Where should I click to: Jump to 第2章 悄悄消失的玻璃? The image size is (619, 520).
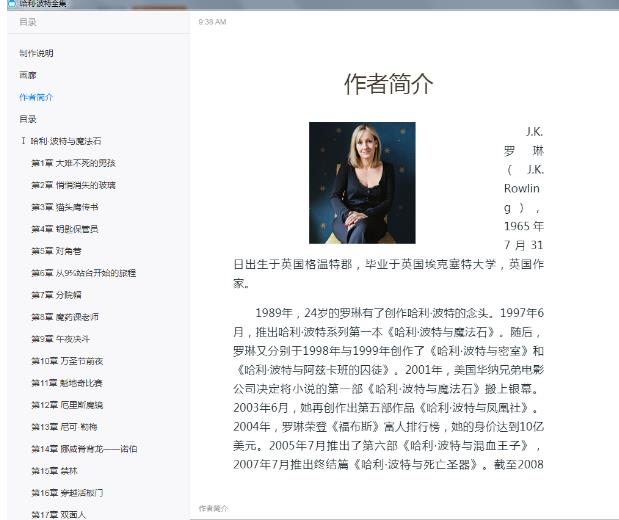coord(73,185)
